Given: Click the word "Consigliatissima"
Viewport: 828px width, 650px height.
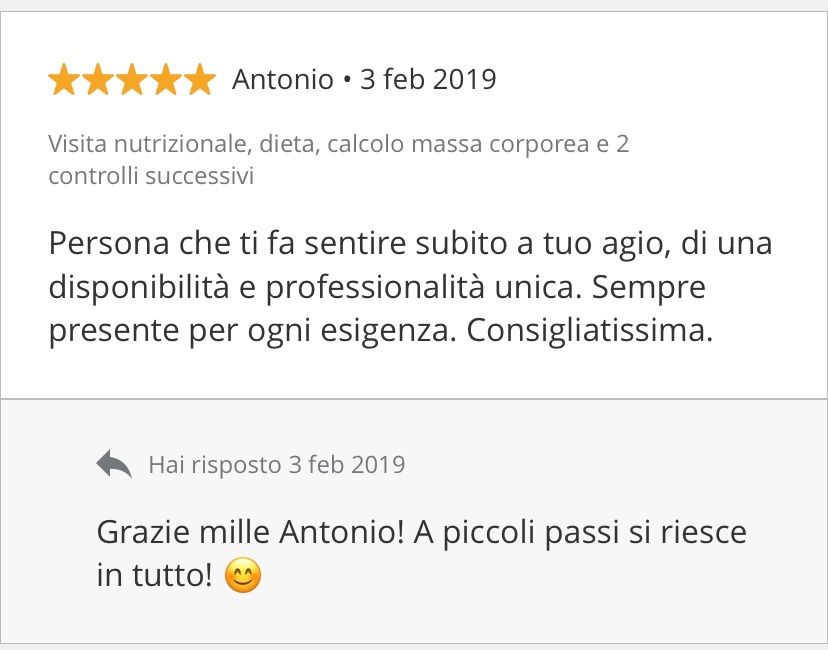Looking at the screenshot, I should click(590, 332).
